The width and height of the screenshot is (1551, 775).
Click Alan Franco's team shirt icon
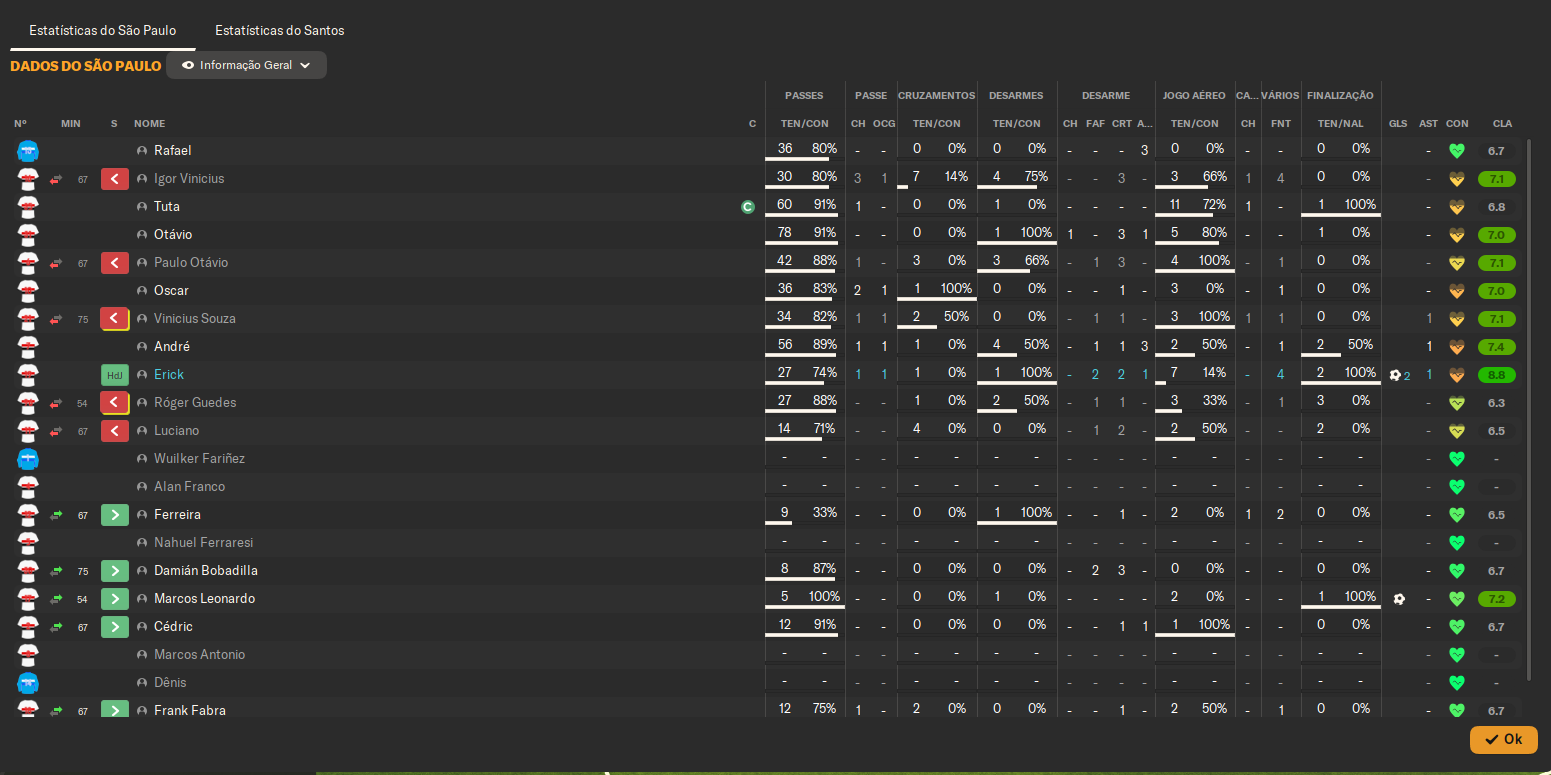(28, 487)
